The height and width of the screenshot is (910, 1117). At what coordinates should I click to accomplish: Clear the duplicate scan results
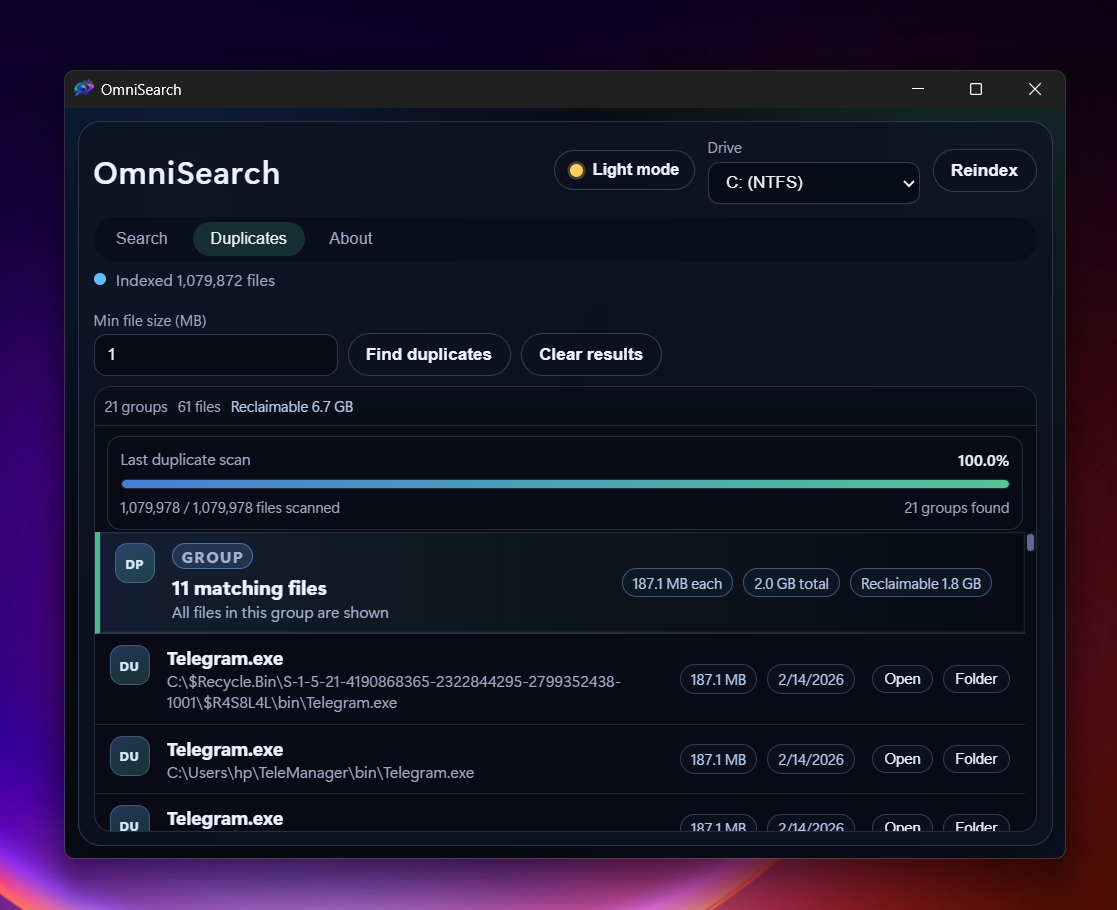click(x=591, y=354)
